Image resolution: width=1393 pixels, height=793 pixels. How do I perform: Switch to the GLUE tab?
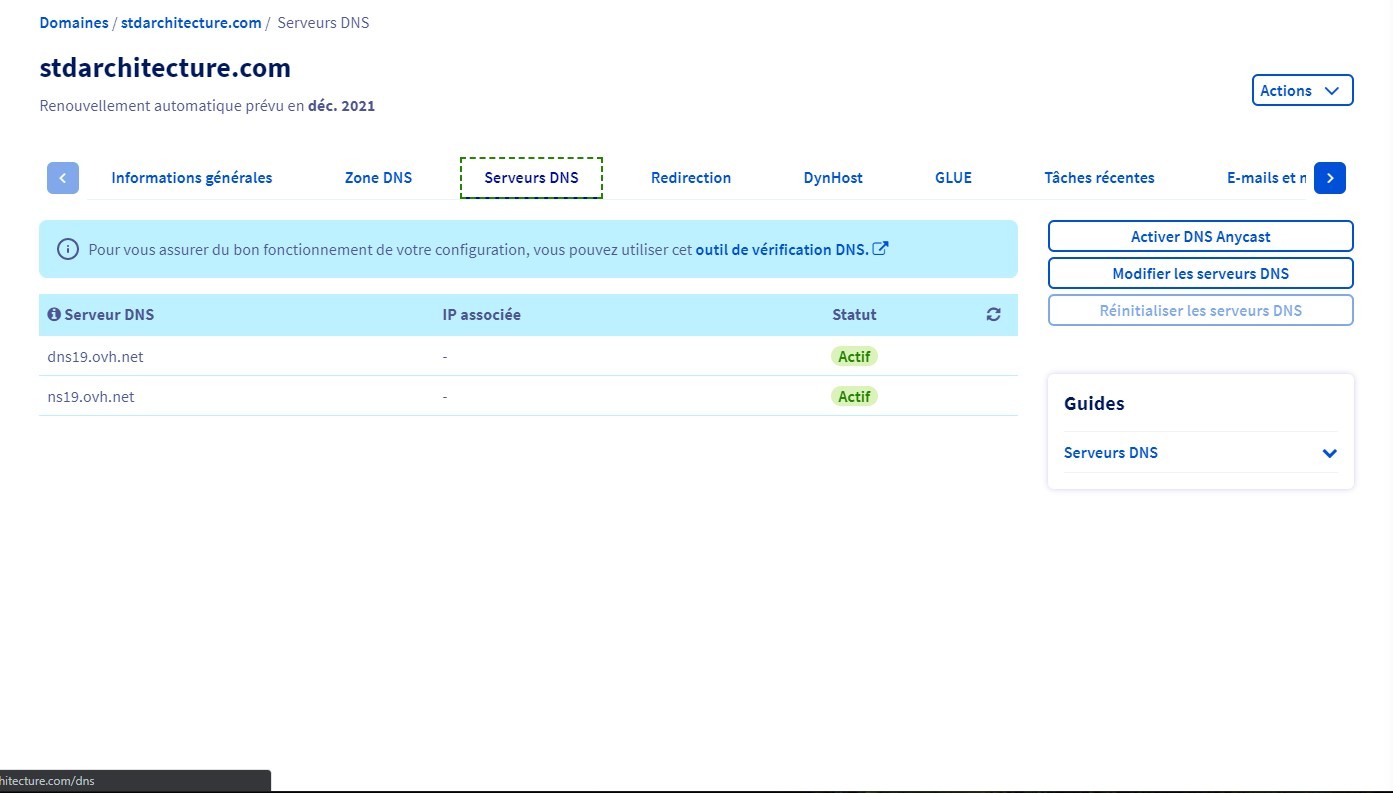coord(953,178)
